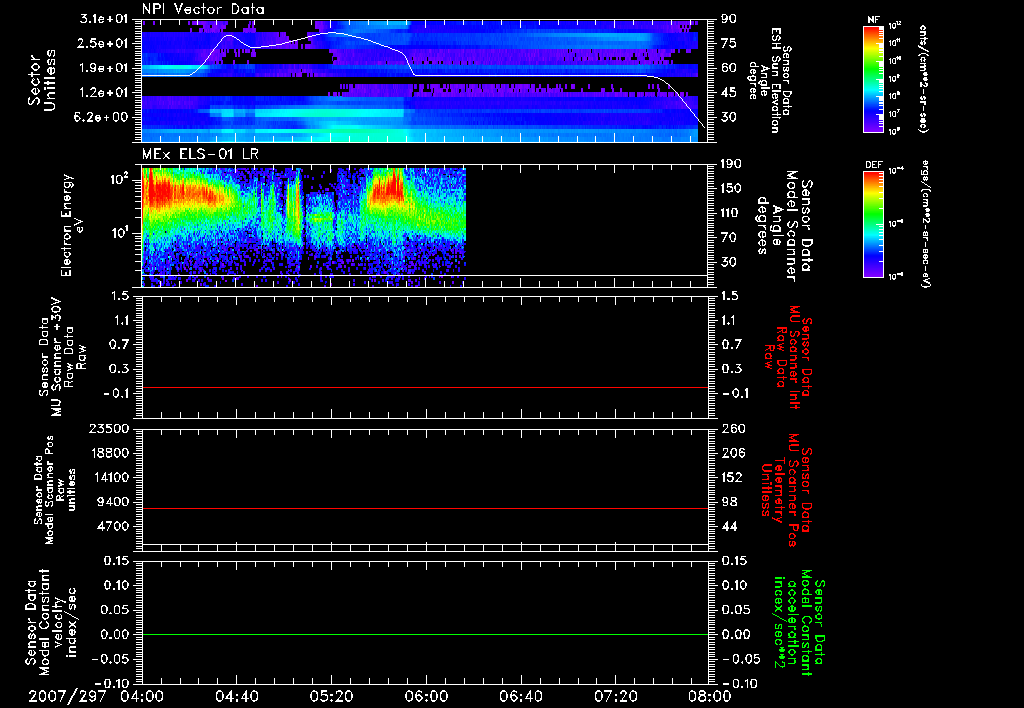Click the 'NPI Vector Data' plot title
Viewport: 1024px width, 708px height.
[204, 9]
